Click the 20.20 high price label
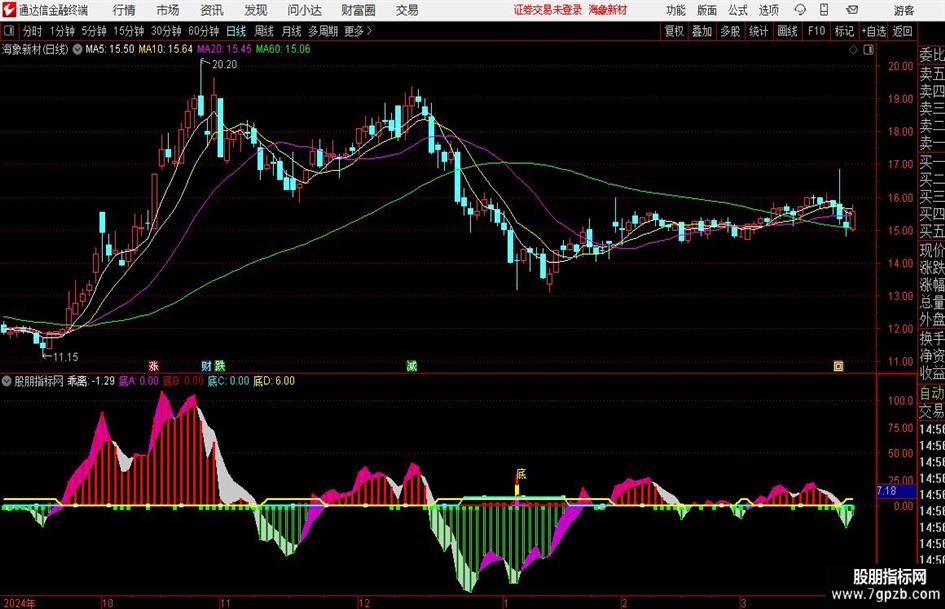Viewport: 945px width, 609px height. 224,65
